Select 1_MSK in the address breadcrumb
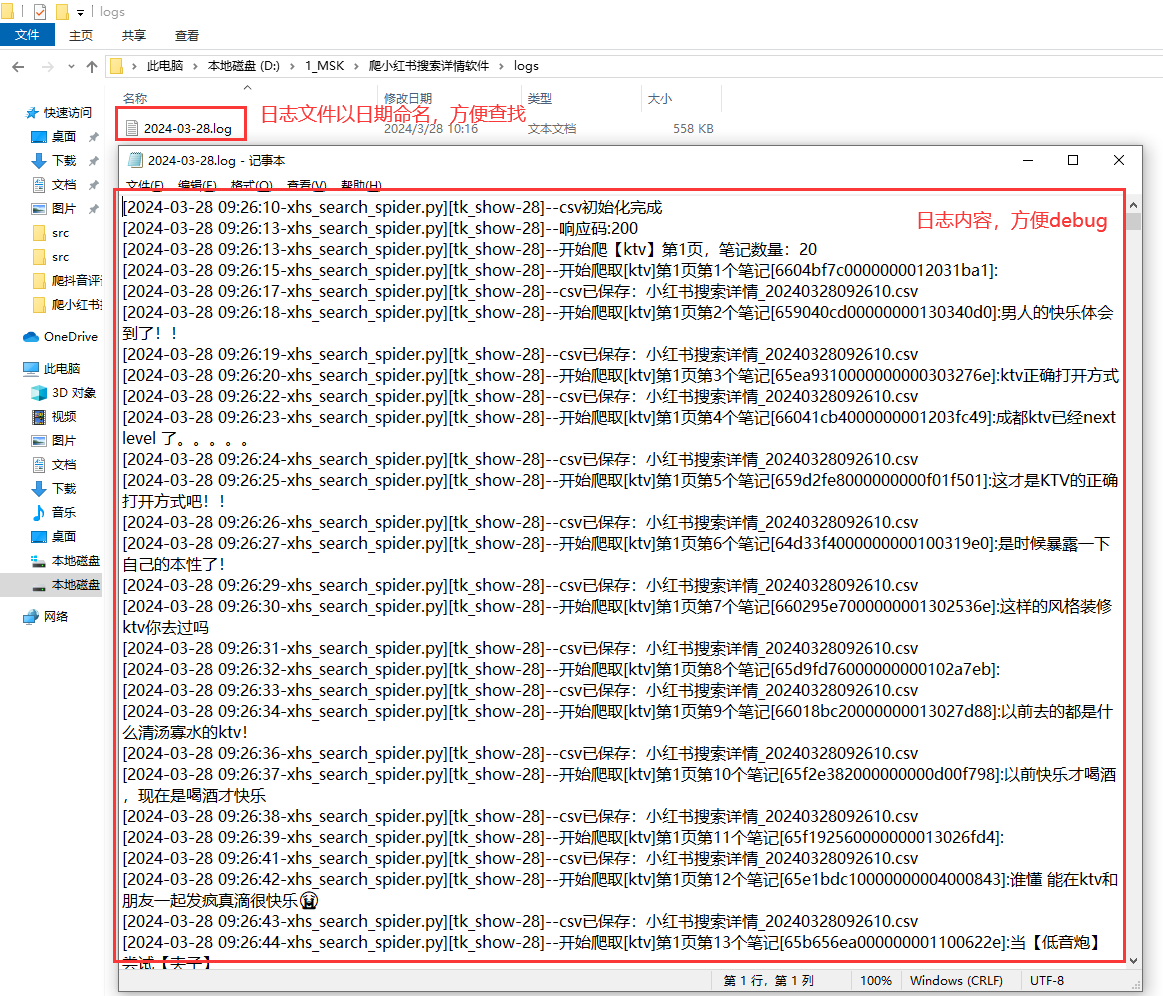Viewport: 1163px width, 996px height. click(325, 66)
